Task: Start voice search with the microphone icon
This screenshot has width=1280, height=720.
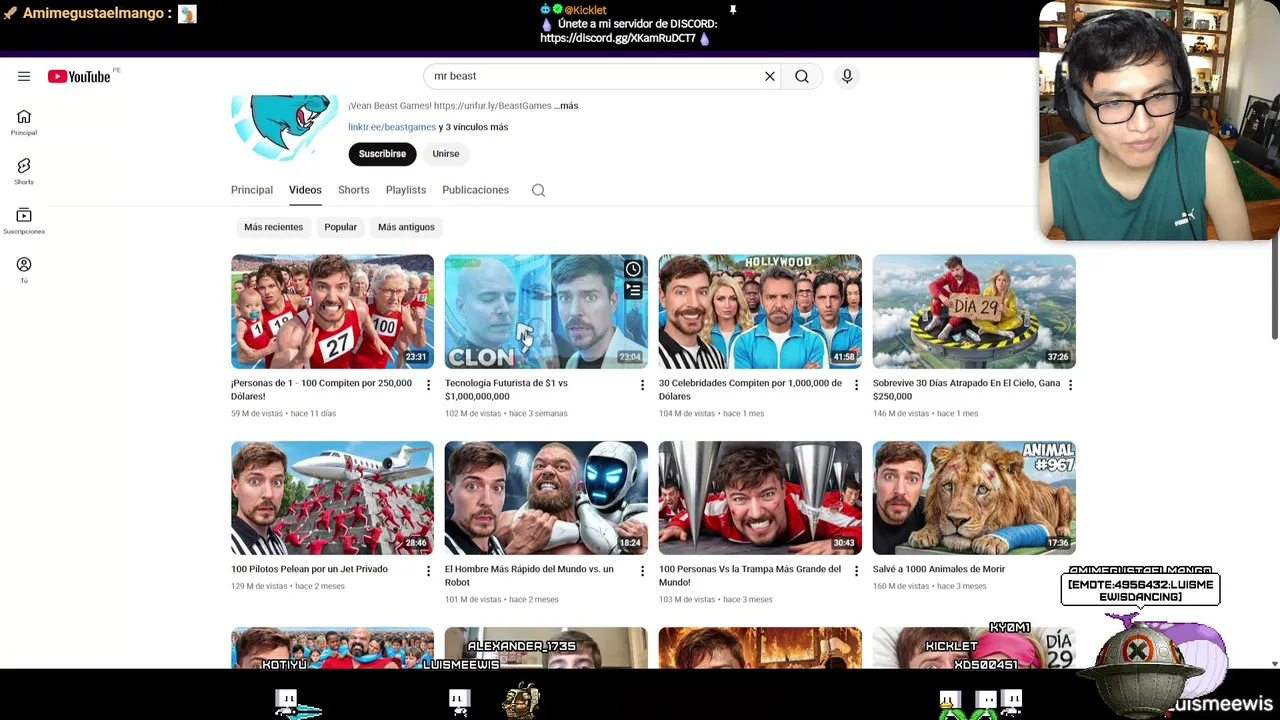Action: coord(847,76)
